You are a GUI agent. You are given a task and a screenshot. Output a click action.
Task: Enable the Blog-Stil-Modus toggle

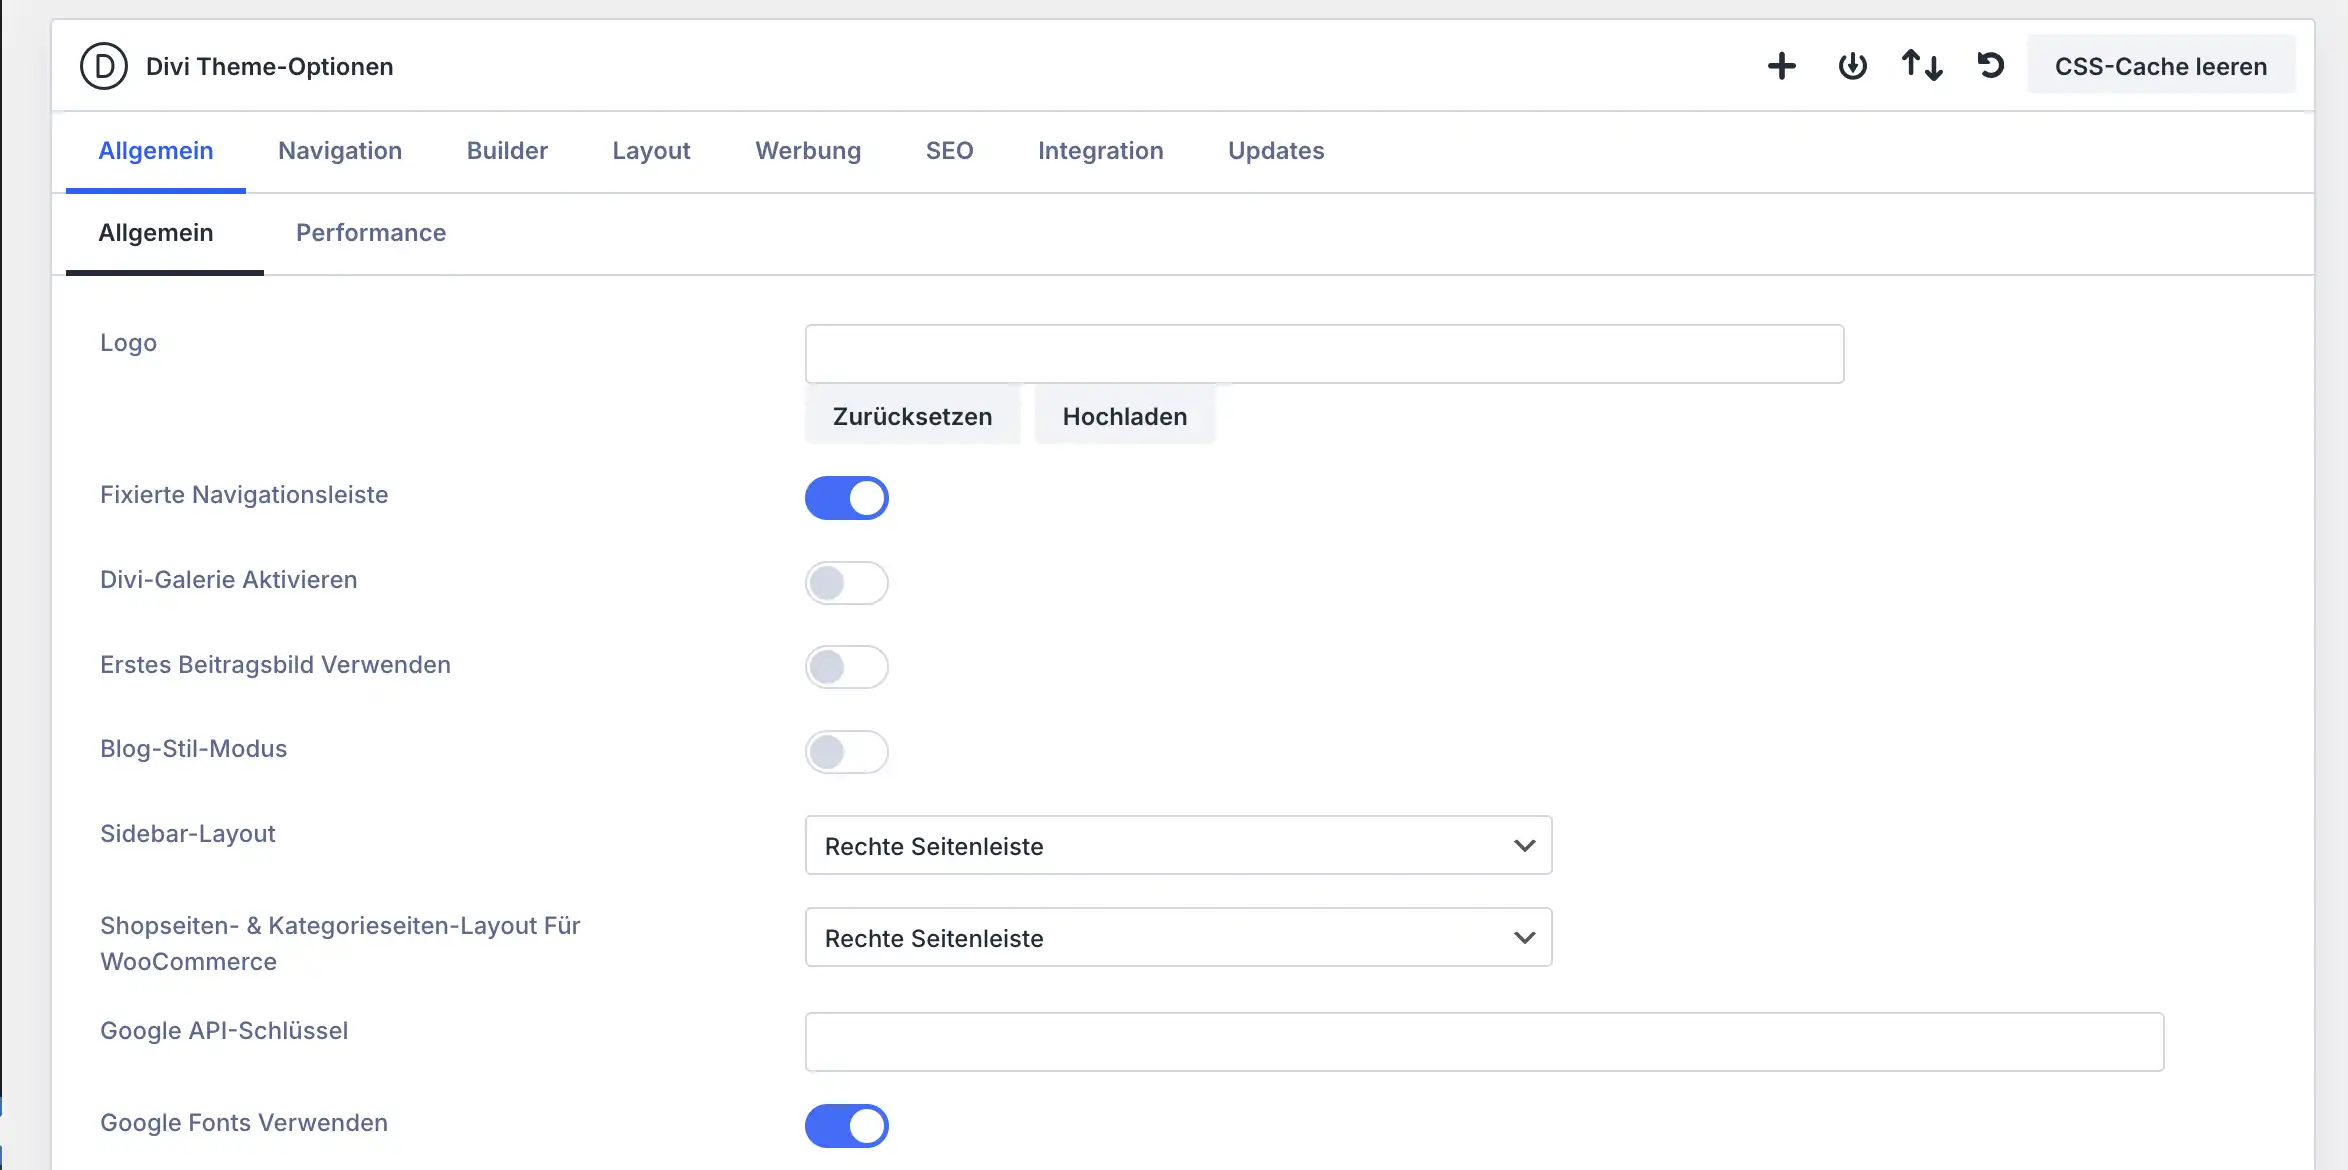click(x=846, y=752)
